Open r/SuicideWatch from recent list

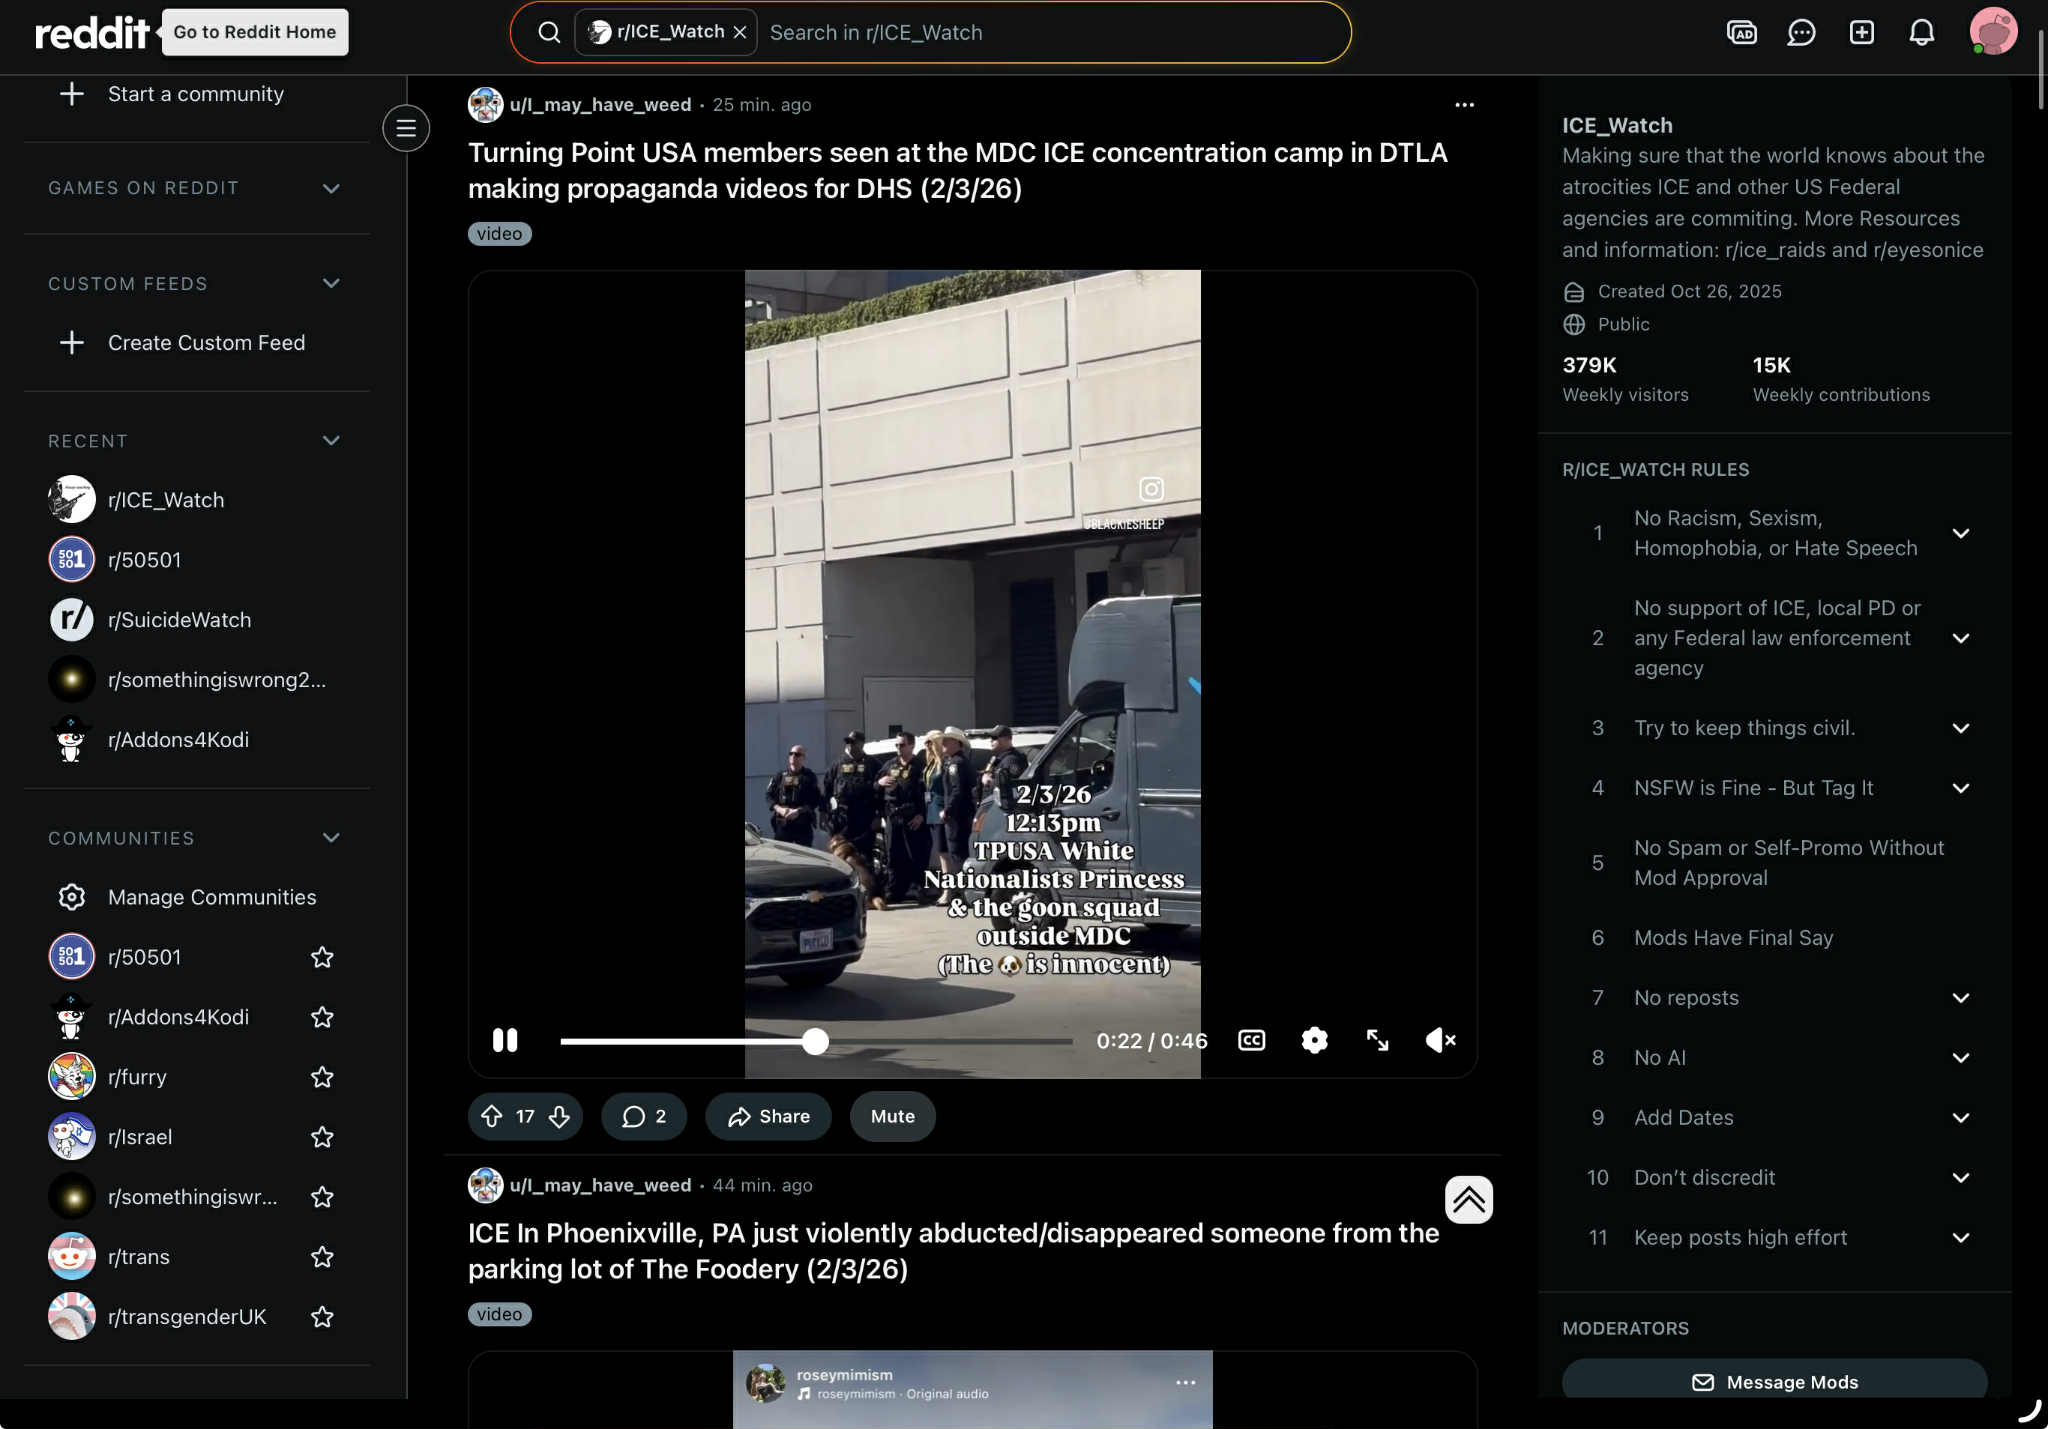point(180,620)
